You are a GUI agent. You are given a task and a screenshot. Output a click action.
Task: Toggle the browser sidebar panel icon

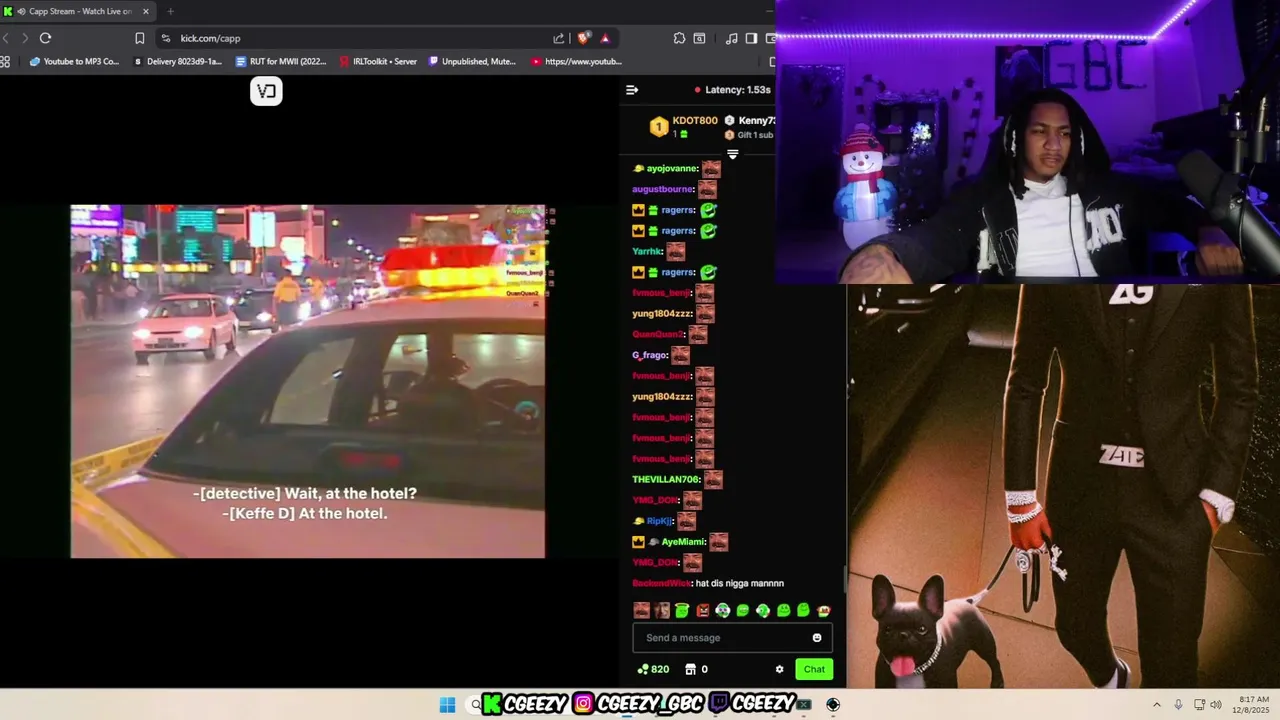(751, 38)
